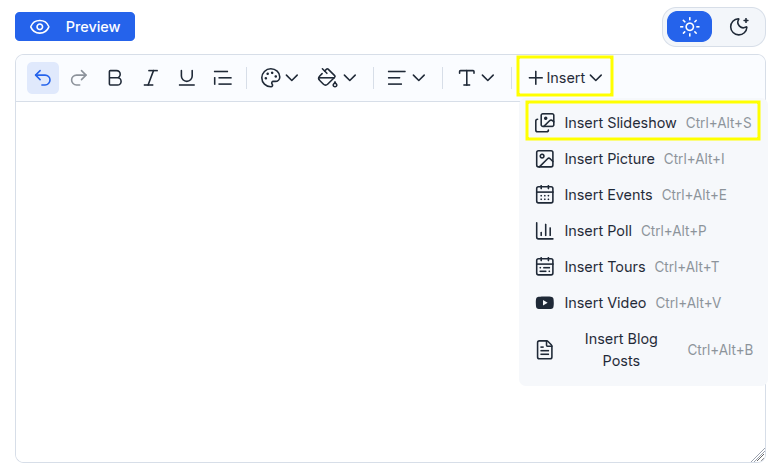Click the redo arrow icon
The height and width of the screenshot is (476, 784).
(79, 78)
